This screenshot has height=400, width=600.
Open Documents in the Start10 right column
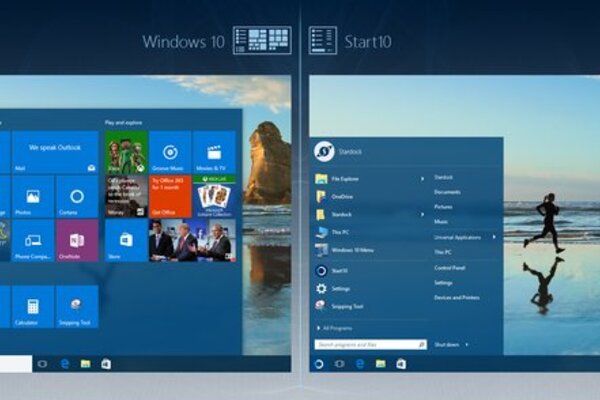coord(447,192)
